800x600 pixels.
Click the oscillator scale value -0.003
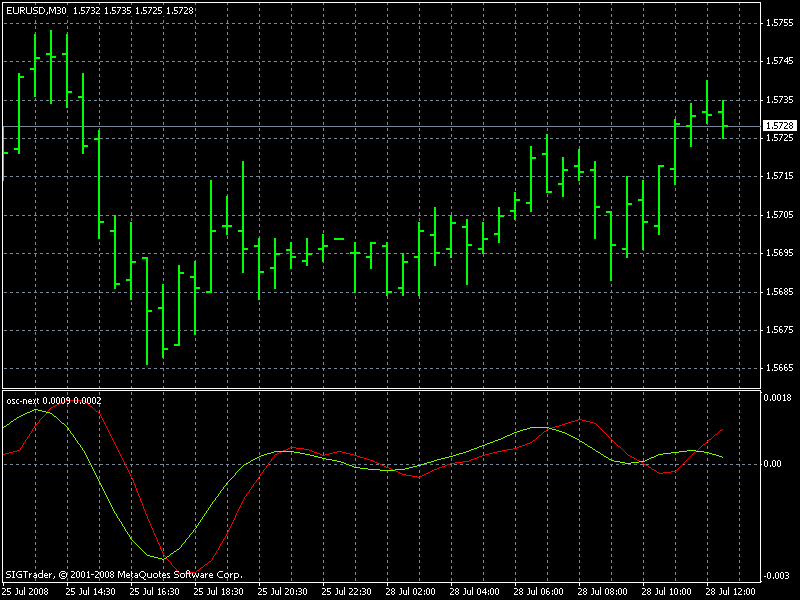777,576
